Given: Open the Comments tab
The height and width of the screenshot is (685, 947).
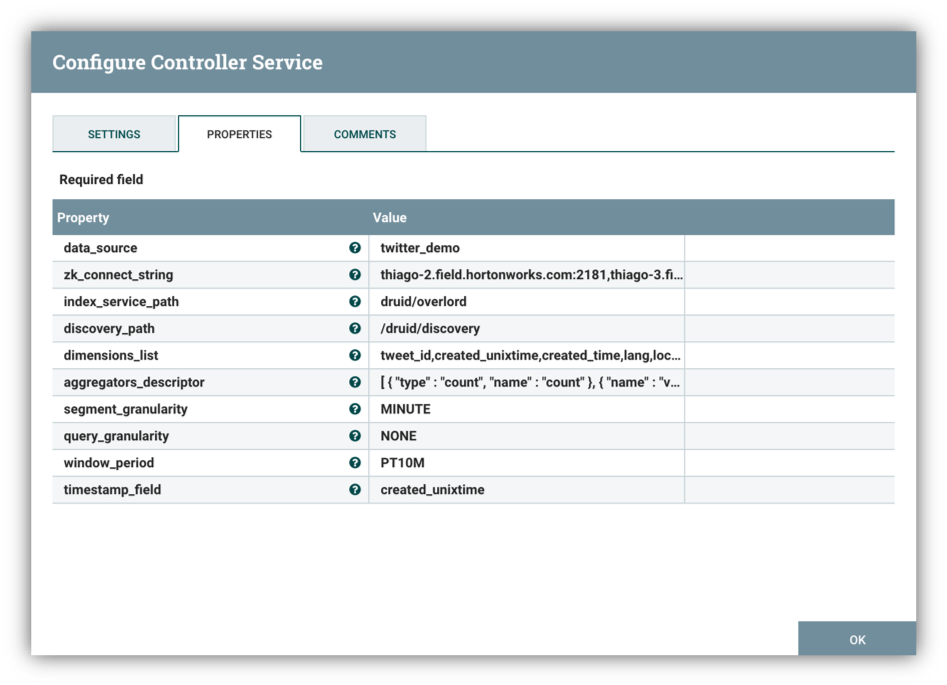Looking at the screenshot, I should click(365, 134).
